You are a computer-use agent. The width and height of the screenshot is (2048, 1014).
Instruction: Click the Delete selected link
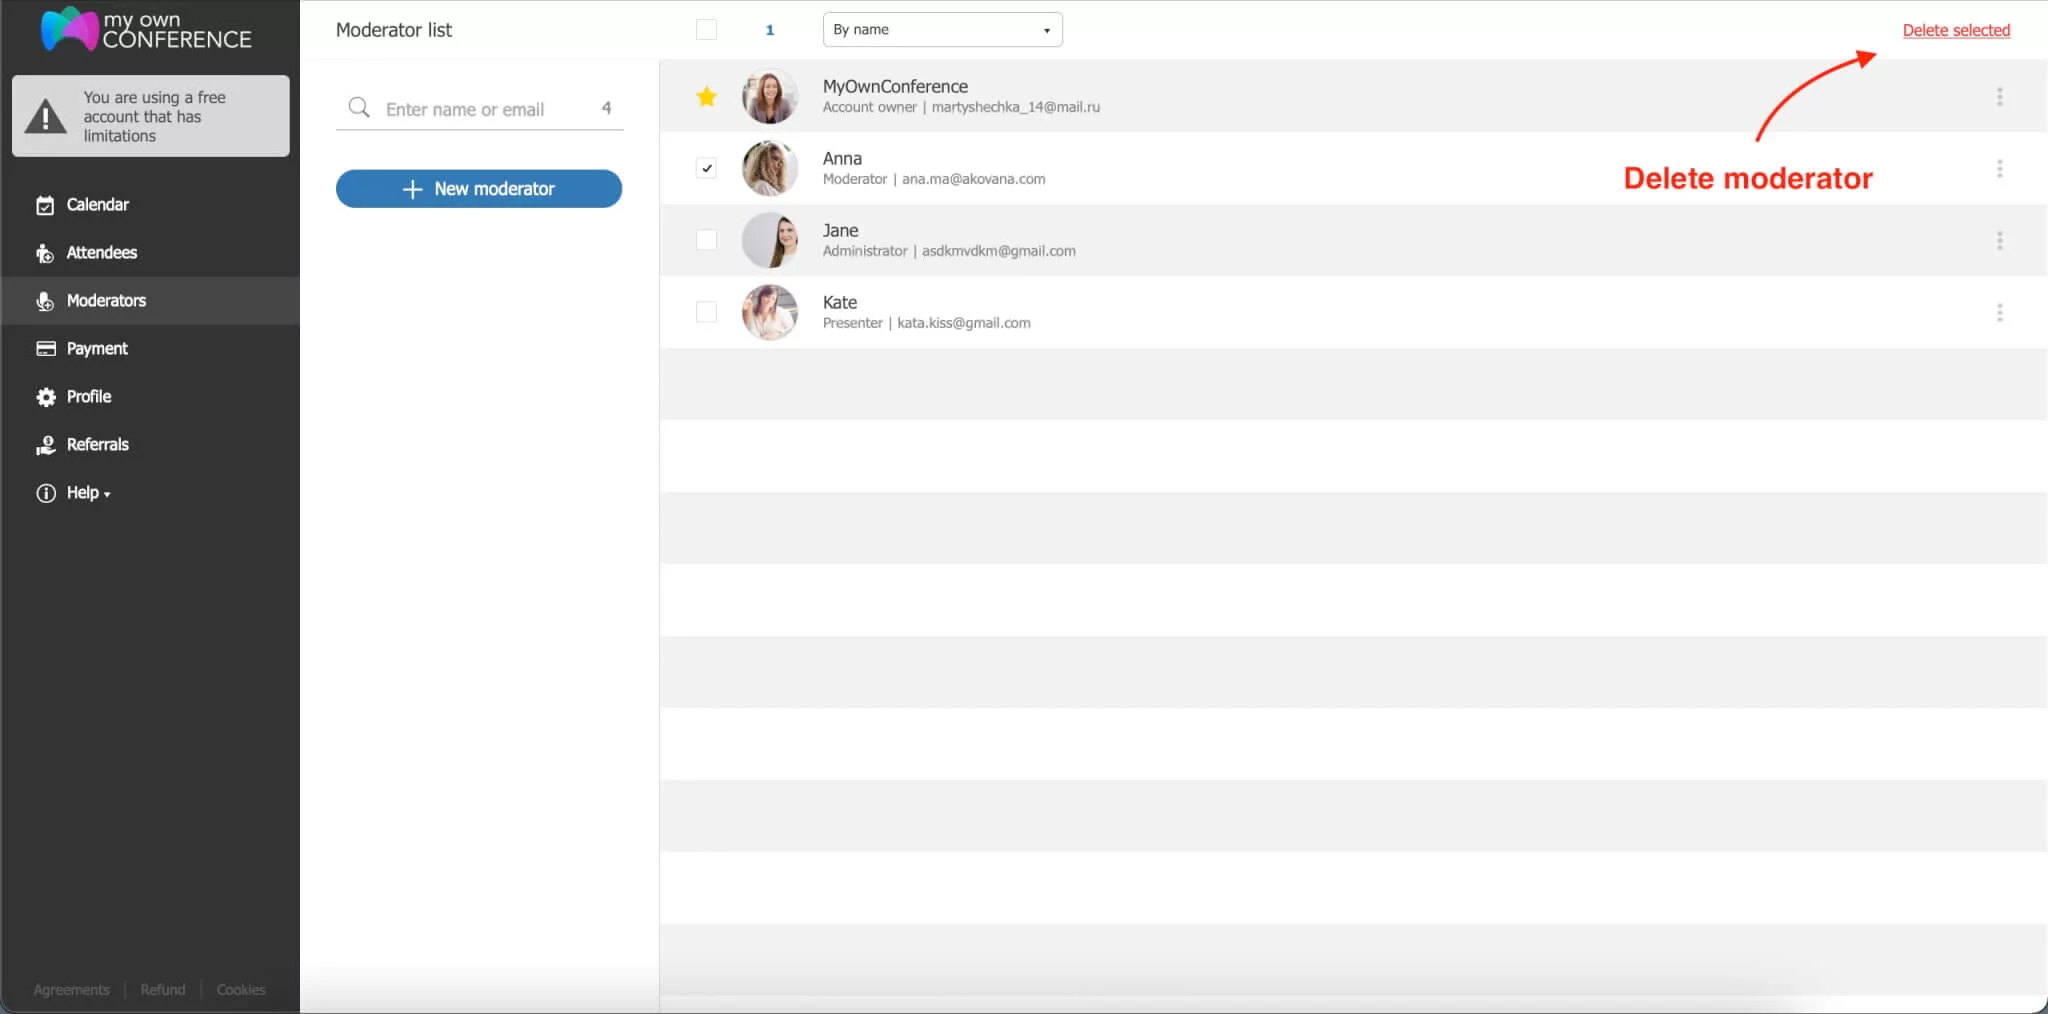pyautogui.click(x=1955, y=29)
